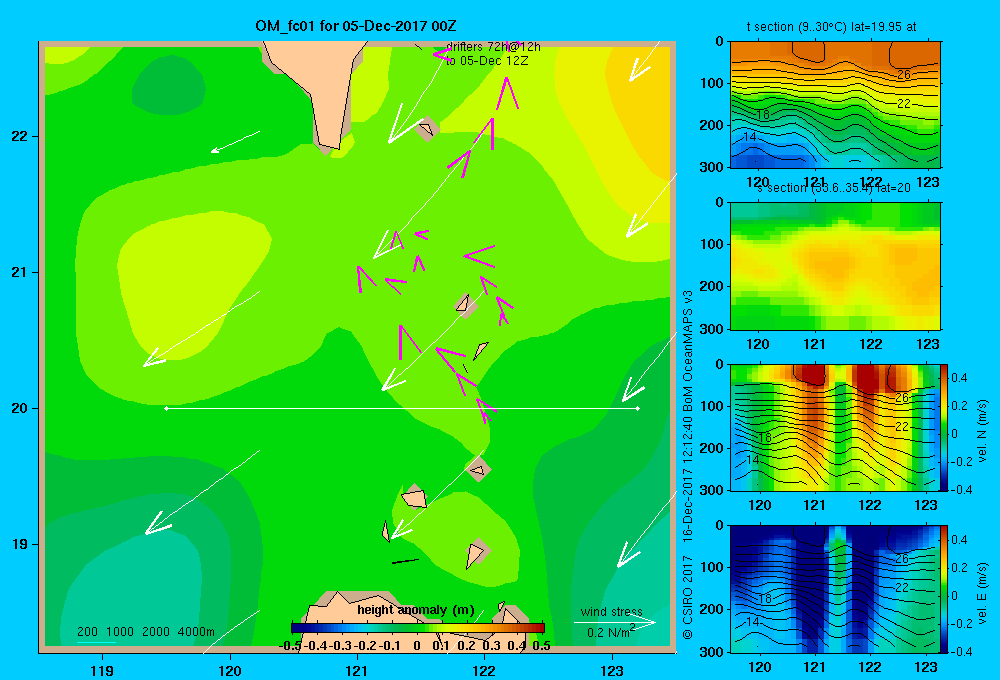Click longitude label 119 below the main map
The height and width of the screenshot is (680, 1000).
(x=102, y=670)
